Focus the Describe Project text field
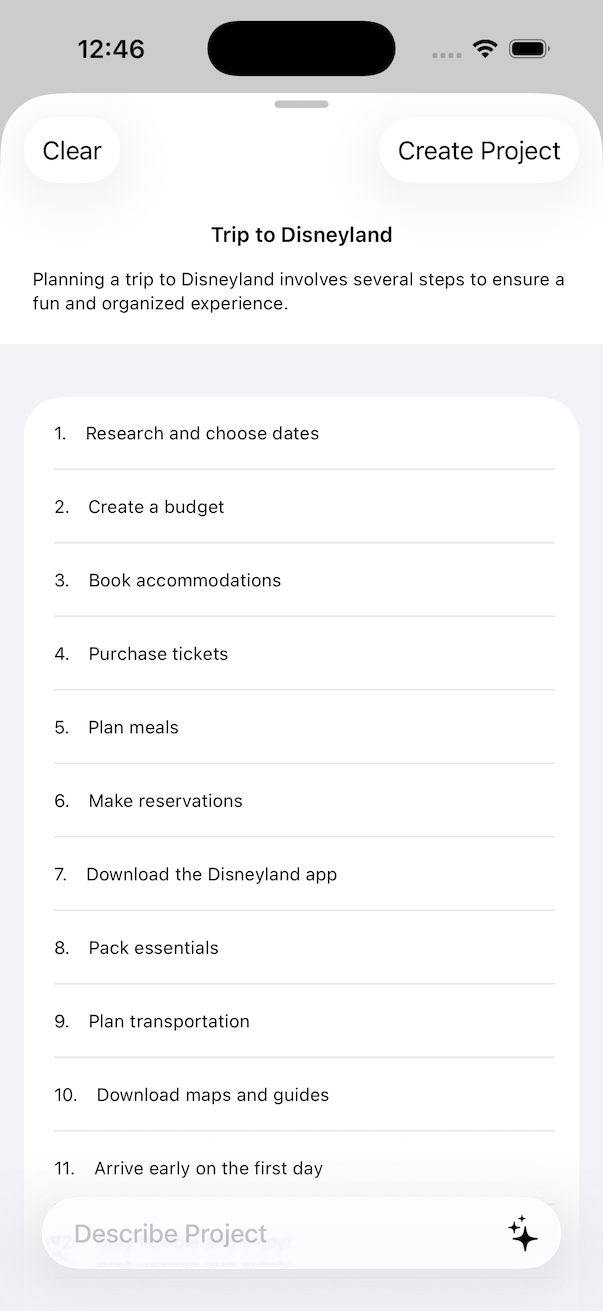603x1311 pixels. [x=270, y=1233]
